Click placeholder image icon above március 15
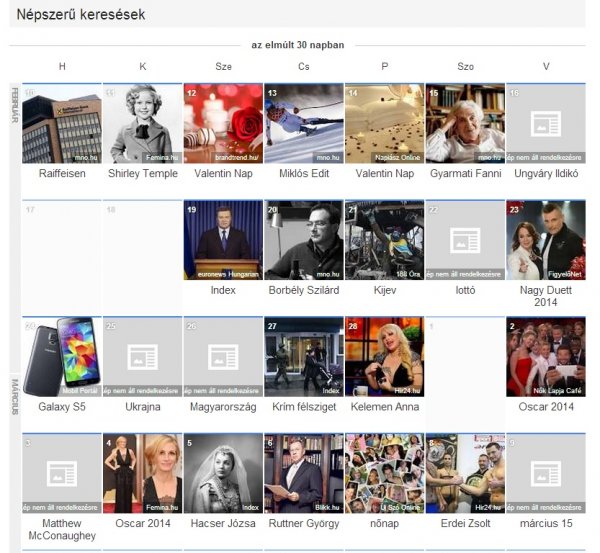The height and width of the screenshot is (553, 600). [545, 473]
